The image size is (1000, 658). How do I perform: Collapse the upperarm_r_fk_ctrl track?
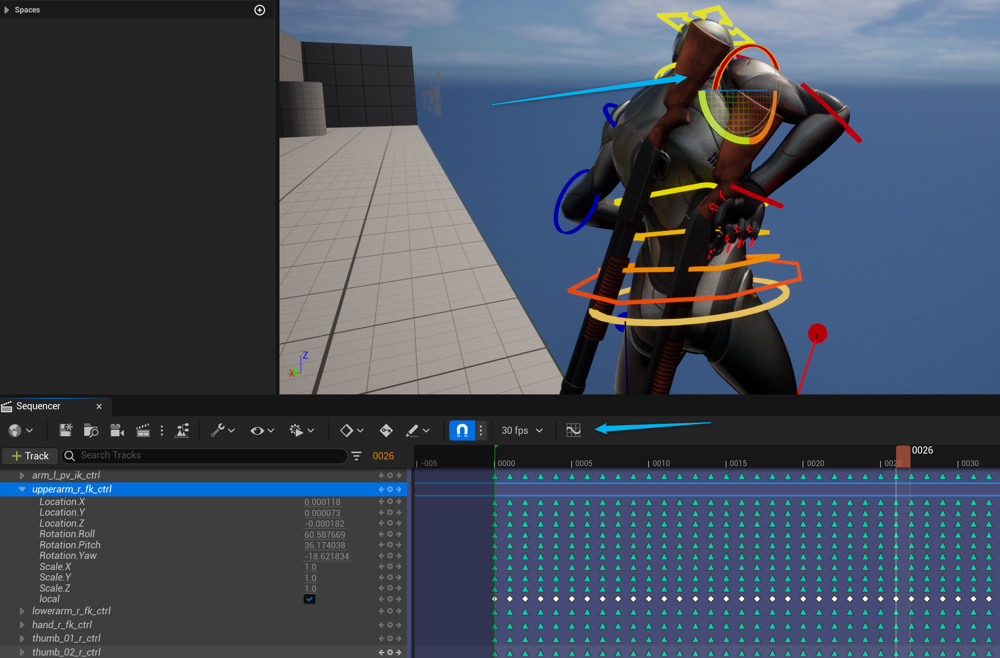(22, 489)
